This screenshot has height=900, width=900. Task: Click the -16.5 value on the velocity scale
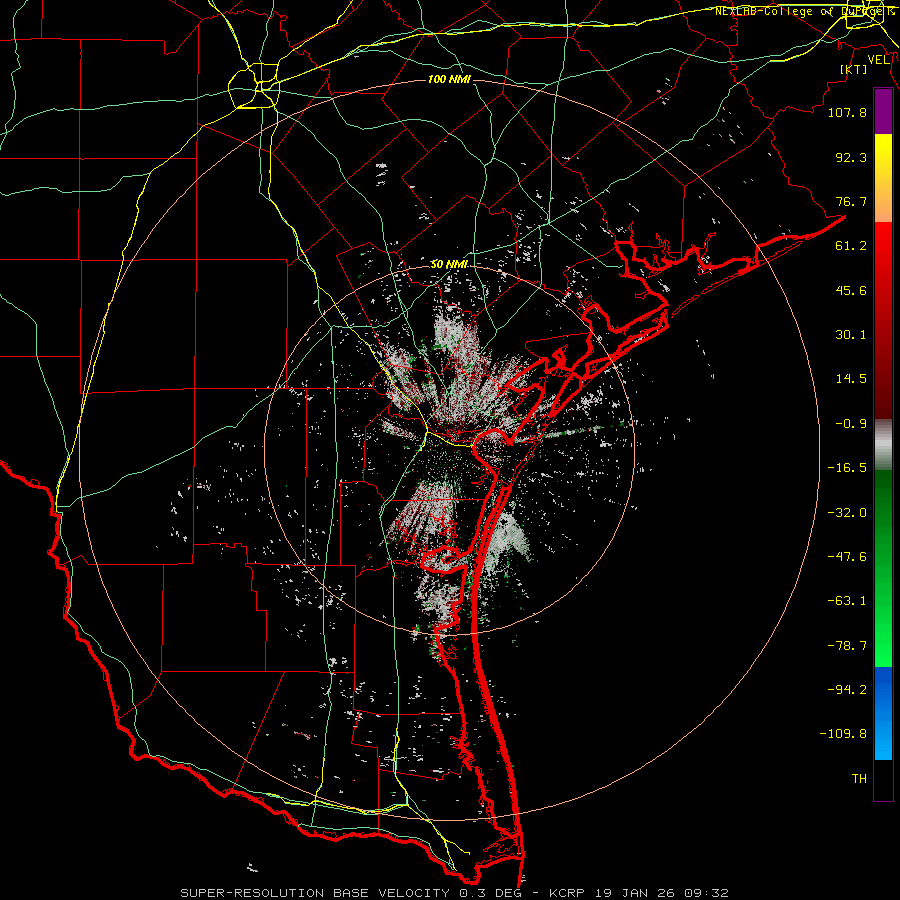(847, 468)
